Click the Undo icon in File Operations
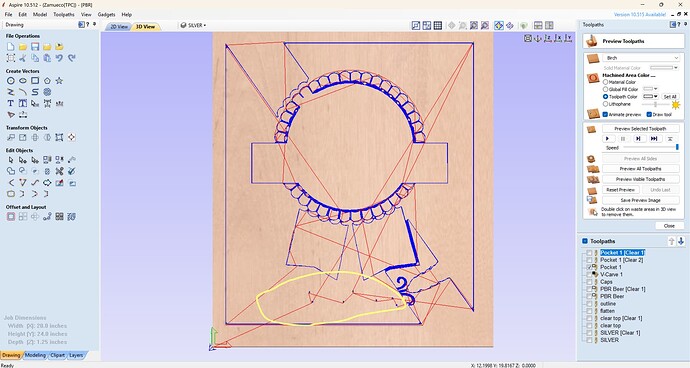The width and height of the screenshot is (690, 368). (59, 58)
